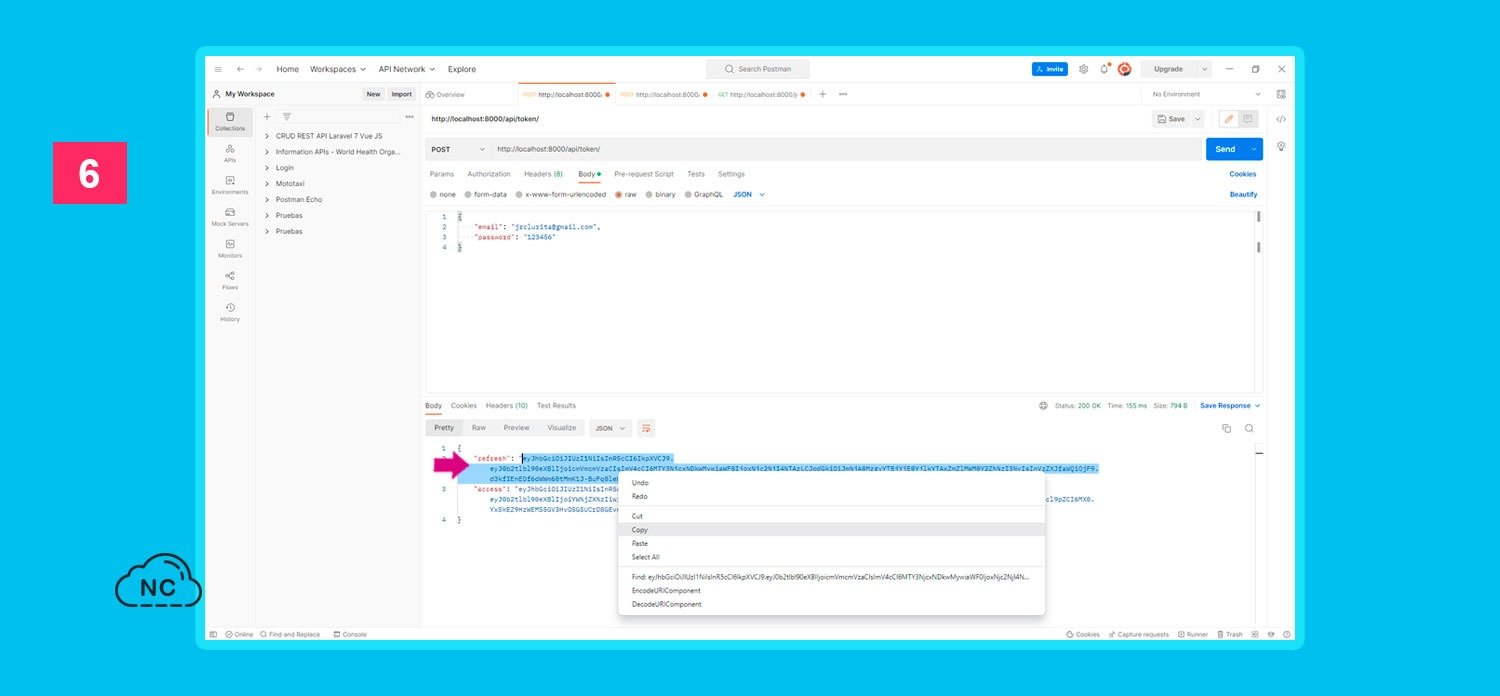Click the Beautify link
This screenshot has height=696, width=1500.
pos(1244,194)
